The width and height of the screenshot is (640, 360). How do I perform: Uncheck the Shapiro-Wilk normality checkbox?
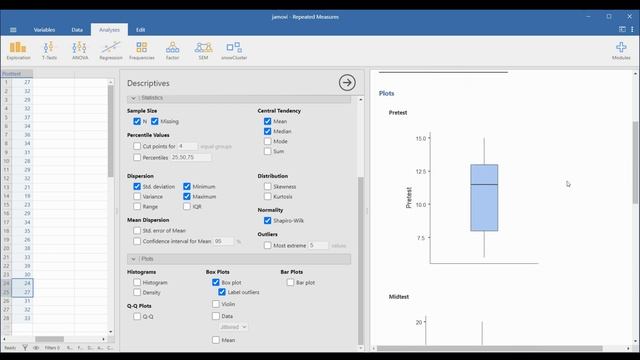[x=267, y=220]
